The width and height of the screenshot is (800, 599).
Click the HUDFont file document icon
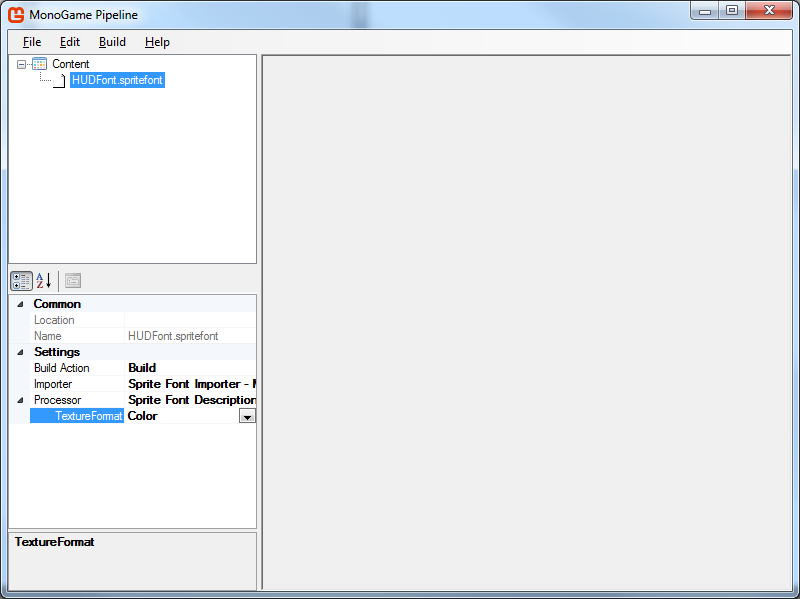[x=59, y=81]
